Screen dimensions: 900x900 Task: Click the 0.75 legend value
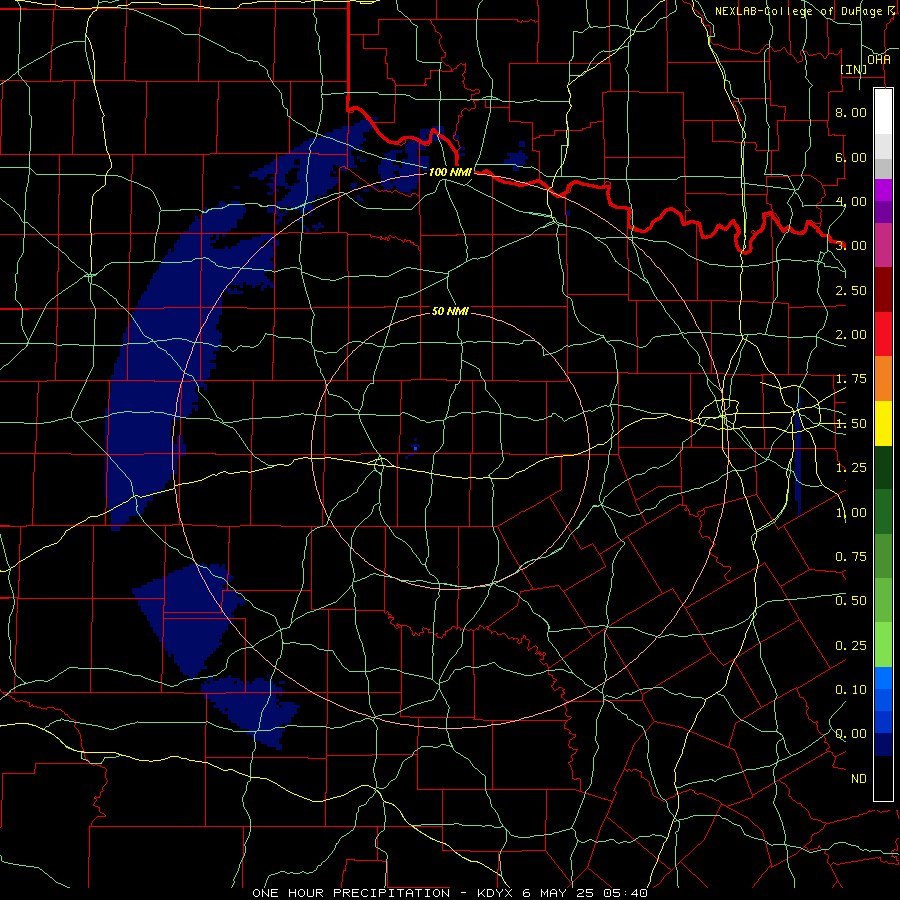tap(851, 556)
